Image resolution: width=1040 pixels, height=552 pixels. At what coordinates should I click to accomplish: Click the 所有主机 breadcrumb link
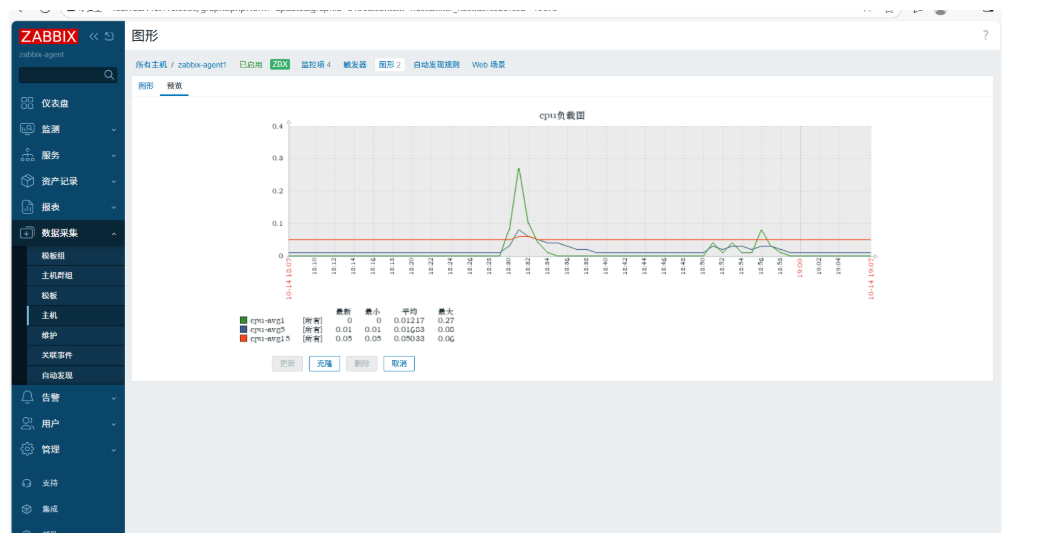151,64
